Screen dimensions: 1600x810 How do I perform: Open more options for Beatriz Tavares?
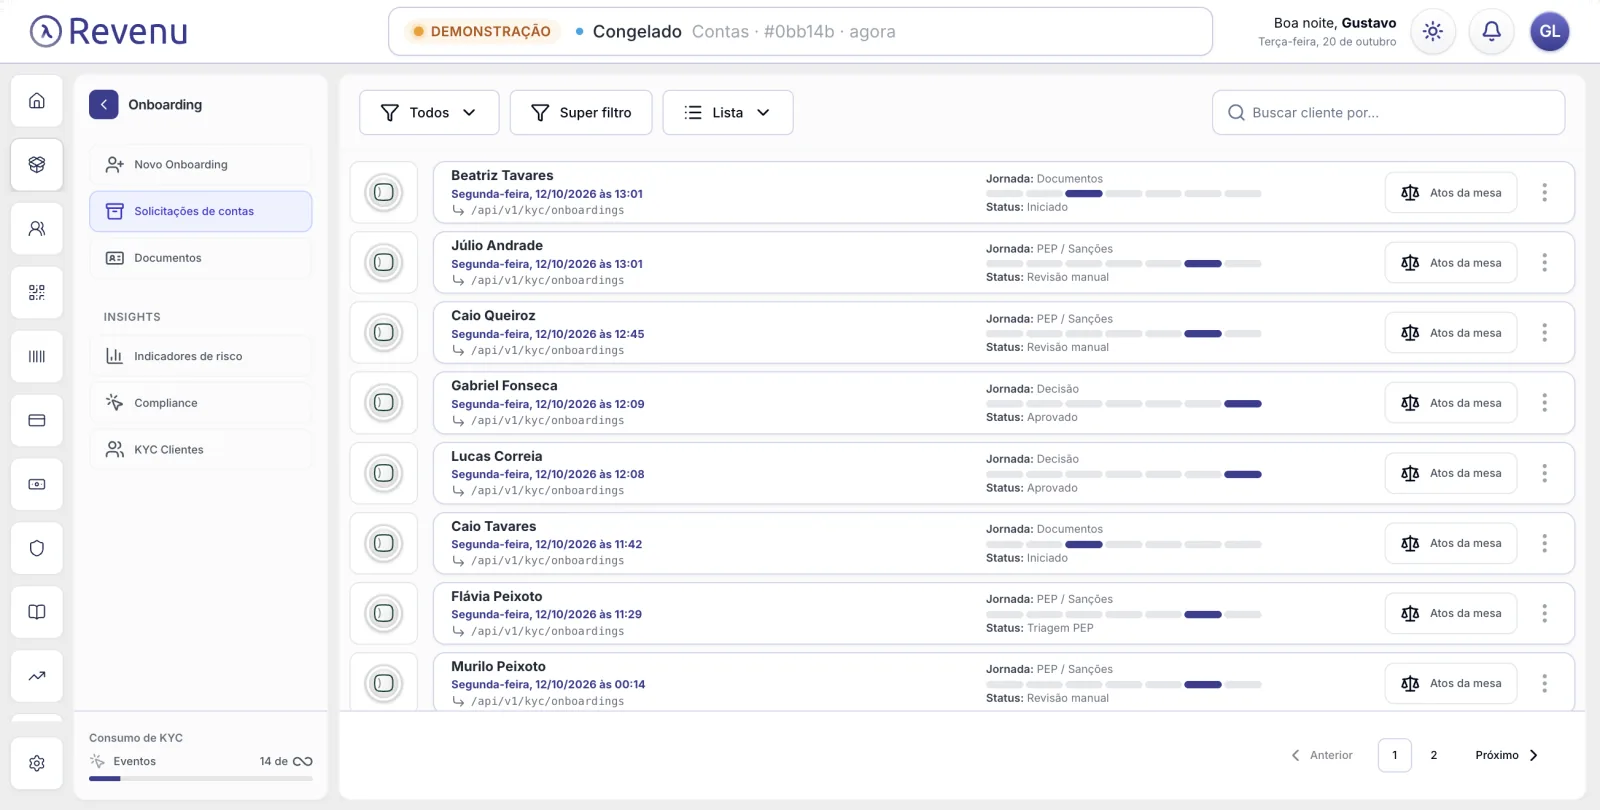pyautogui.click(x=1544, y=193)
